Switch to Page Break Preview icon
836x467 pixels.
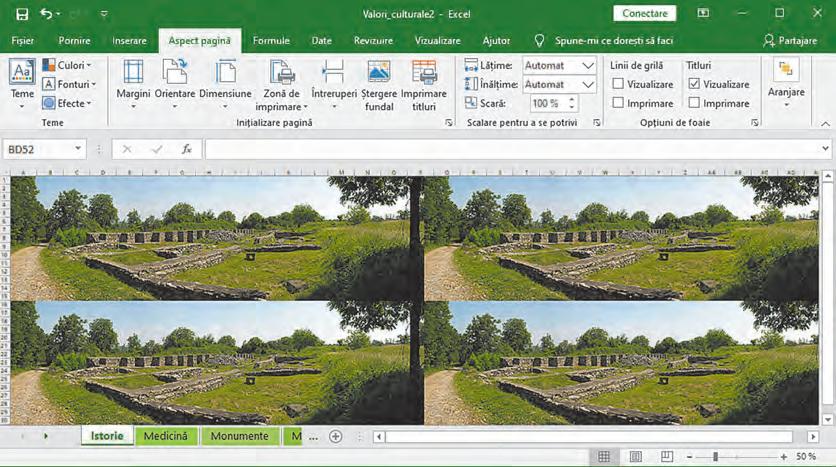pyautogui.click(x=666, y=456)
